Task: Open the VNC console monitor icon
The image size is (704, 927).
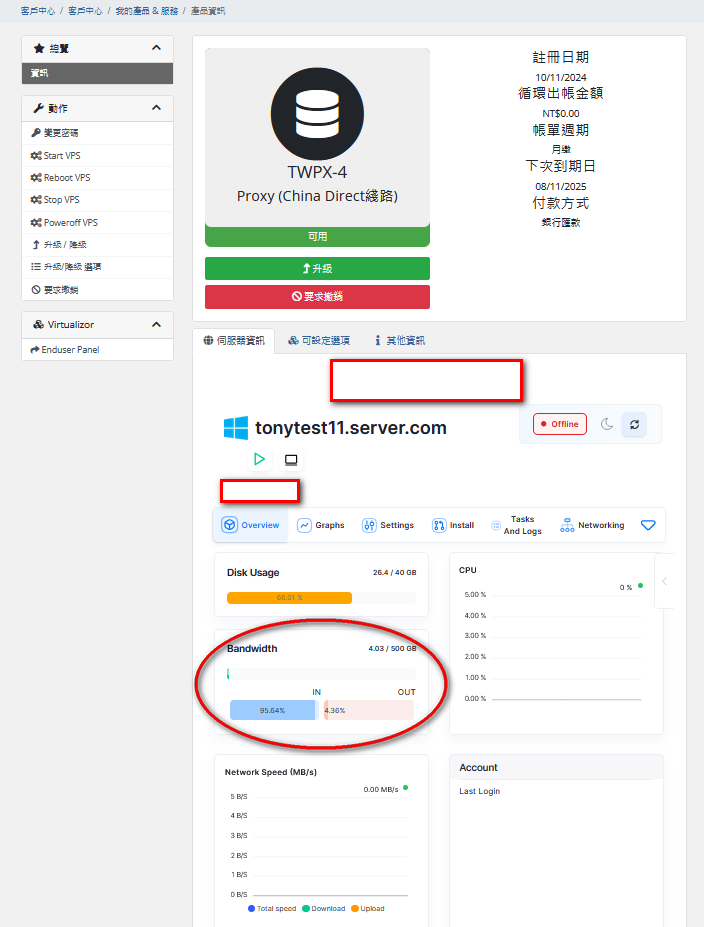Action: 291,460
